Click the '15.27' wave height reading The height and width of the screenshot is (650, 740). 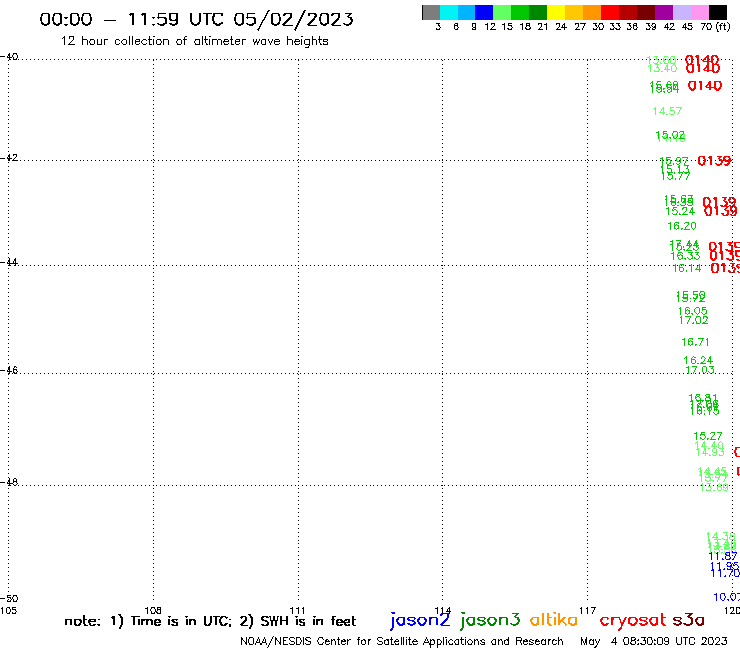707,436
